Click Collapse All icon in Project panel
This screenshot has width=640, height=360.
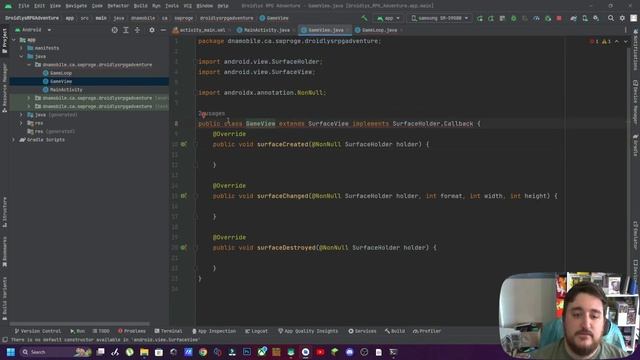[x=137, y=30]
